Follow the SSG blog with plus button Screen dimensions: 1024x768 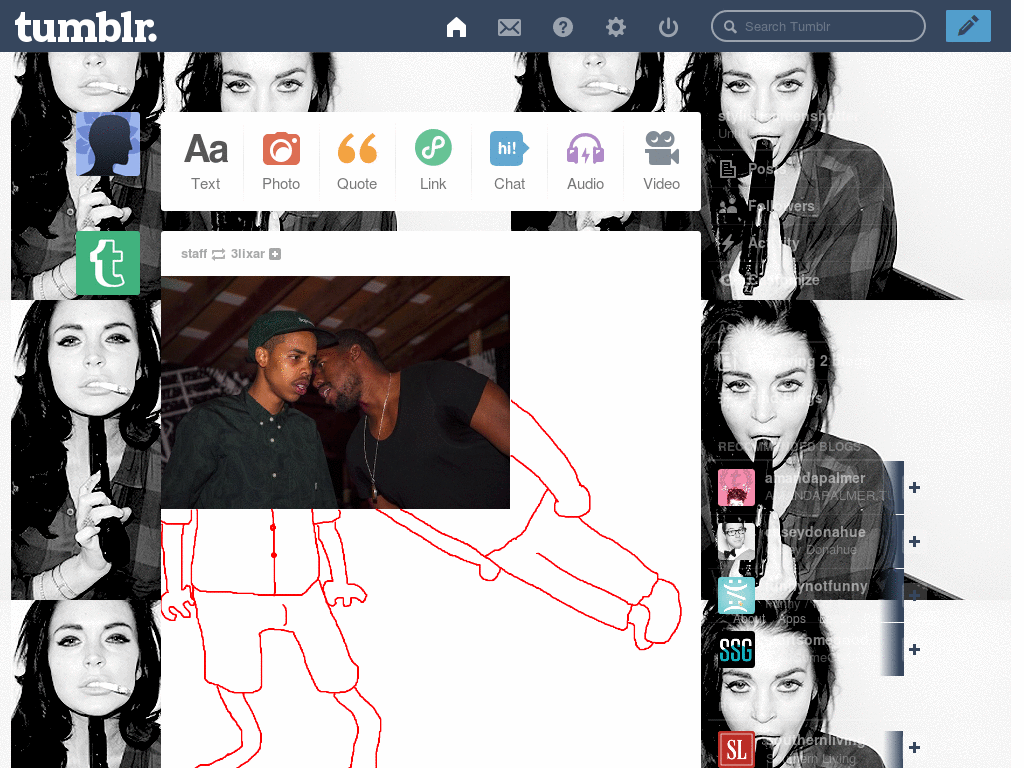pos(914,649)
